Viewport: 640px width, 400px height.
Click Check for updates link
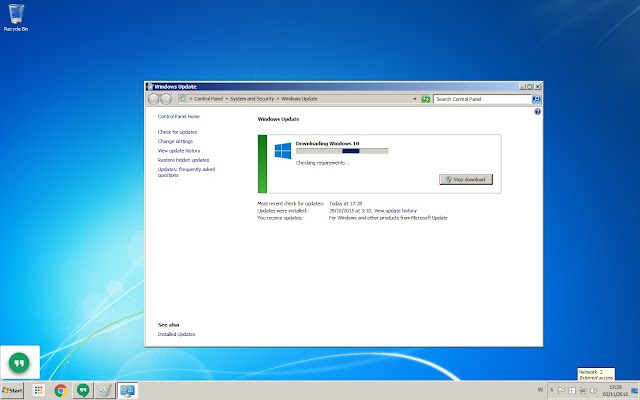pyautogui.click(x=177, y=132)
